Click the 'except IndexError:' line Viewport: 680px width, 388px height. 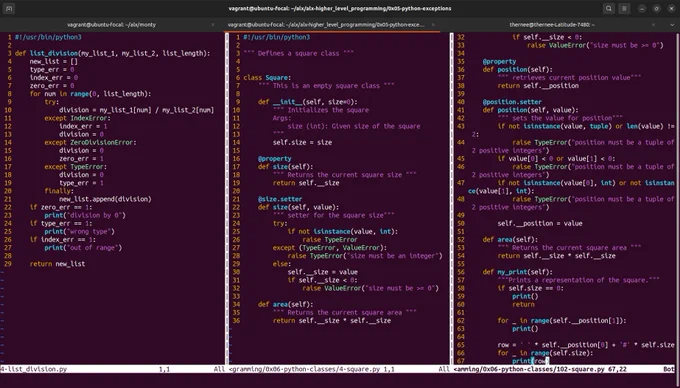point(78,118)
